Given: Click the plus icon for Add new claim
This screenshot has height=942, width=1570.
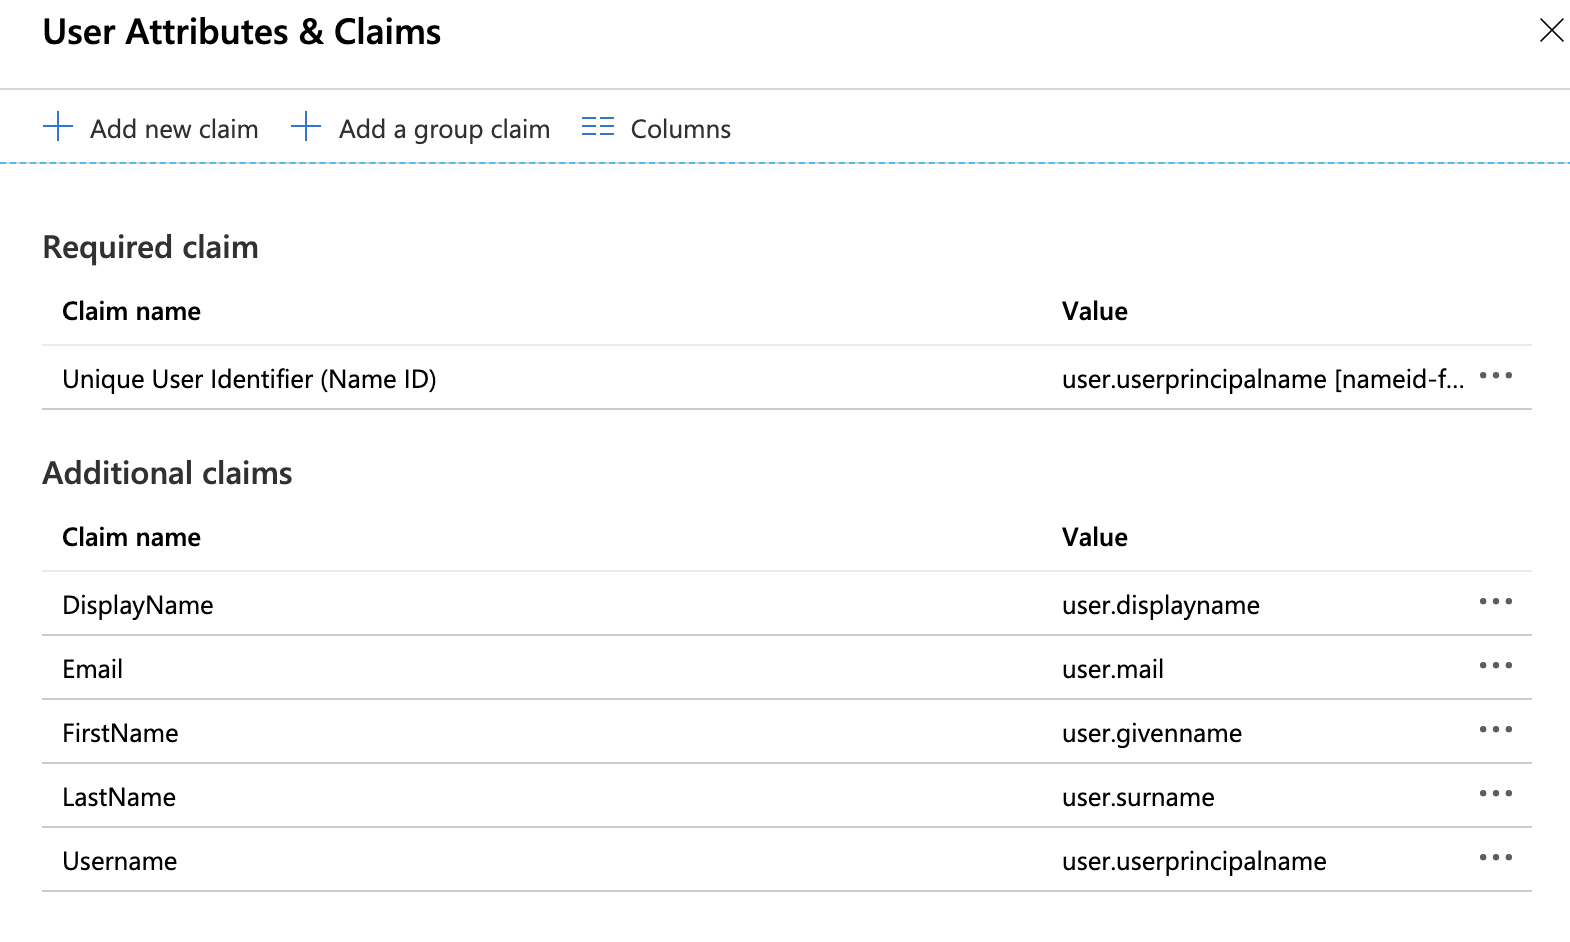Looking at the screenshot, I should (x=58, y=127).
